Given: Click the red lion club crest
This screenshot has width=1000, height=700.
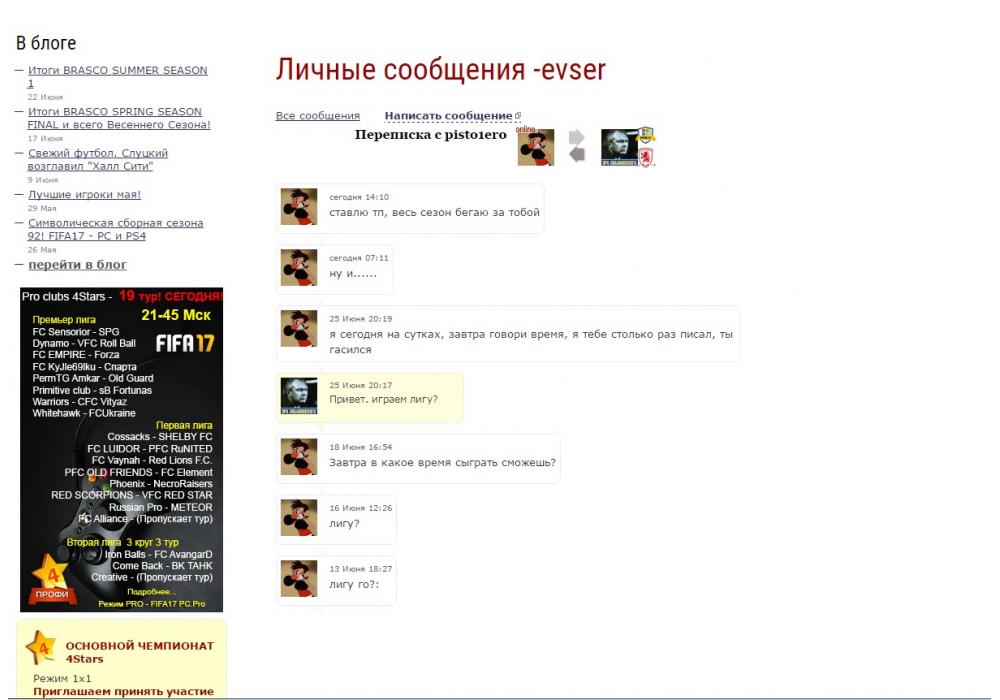Looking at the screenshot, I should coord(647,157).
